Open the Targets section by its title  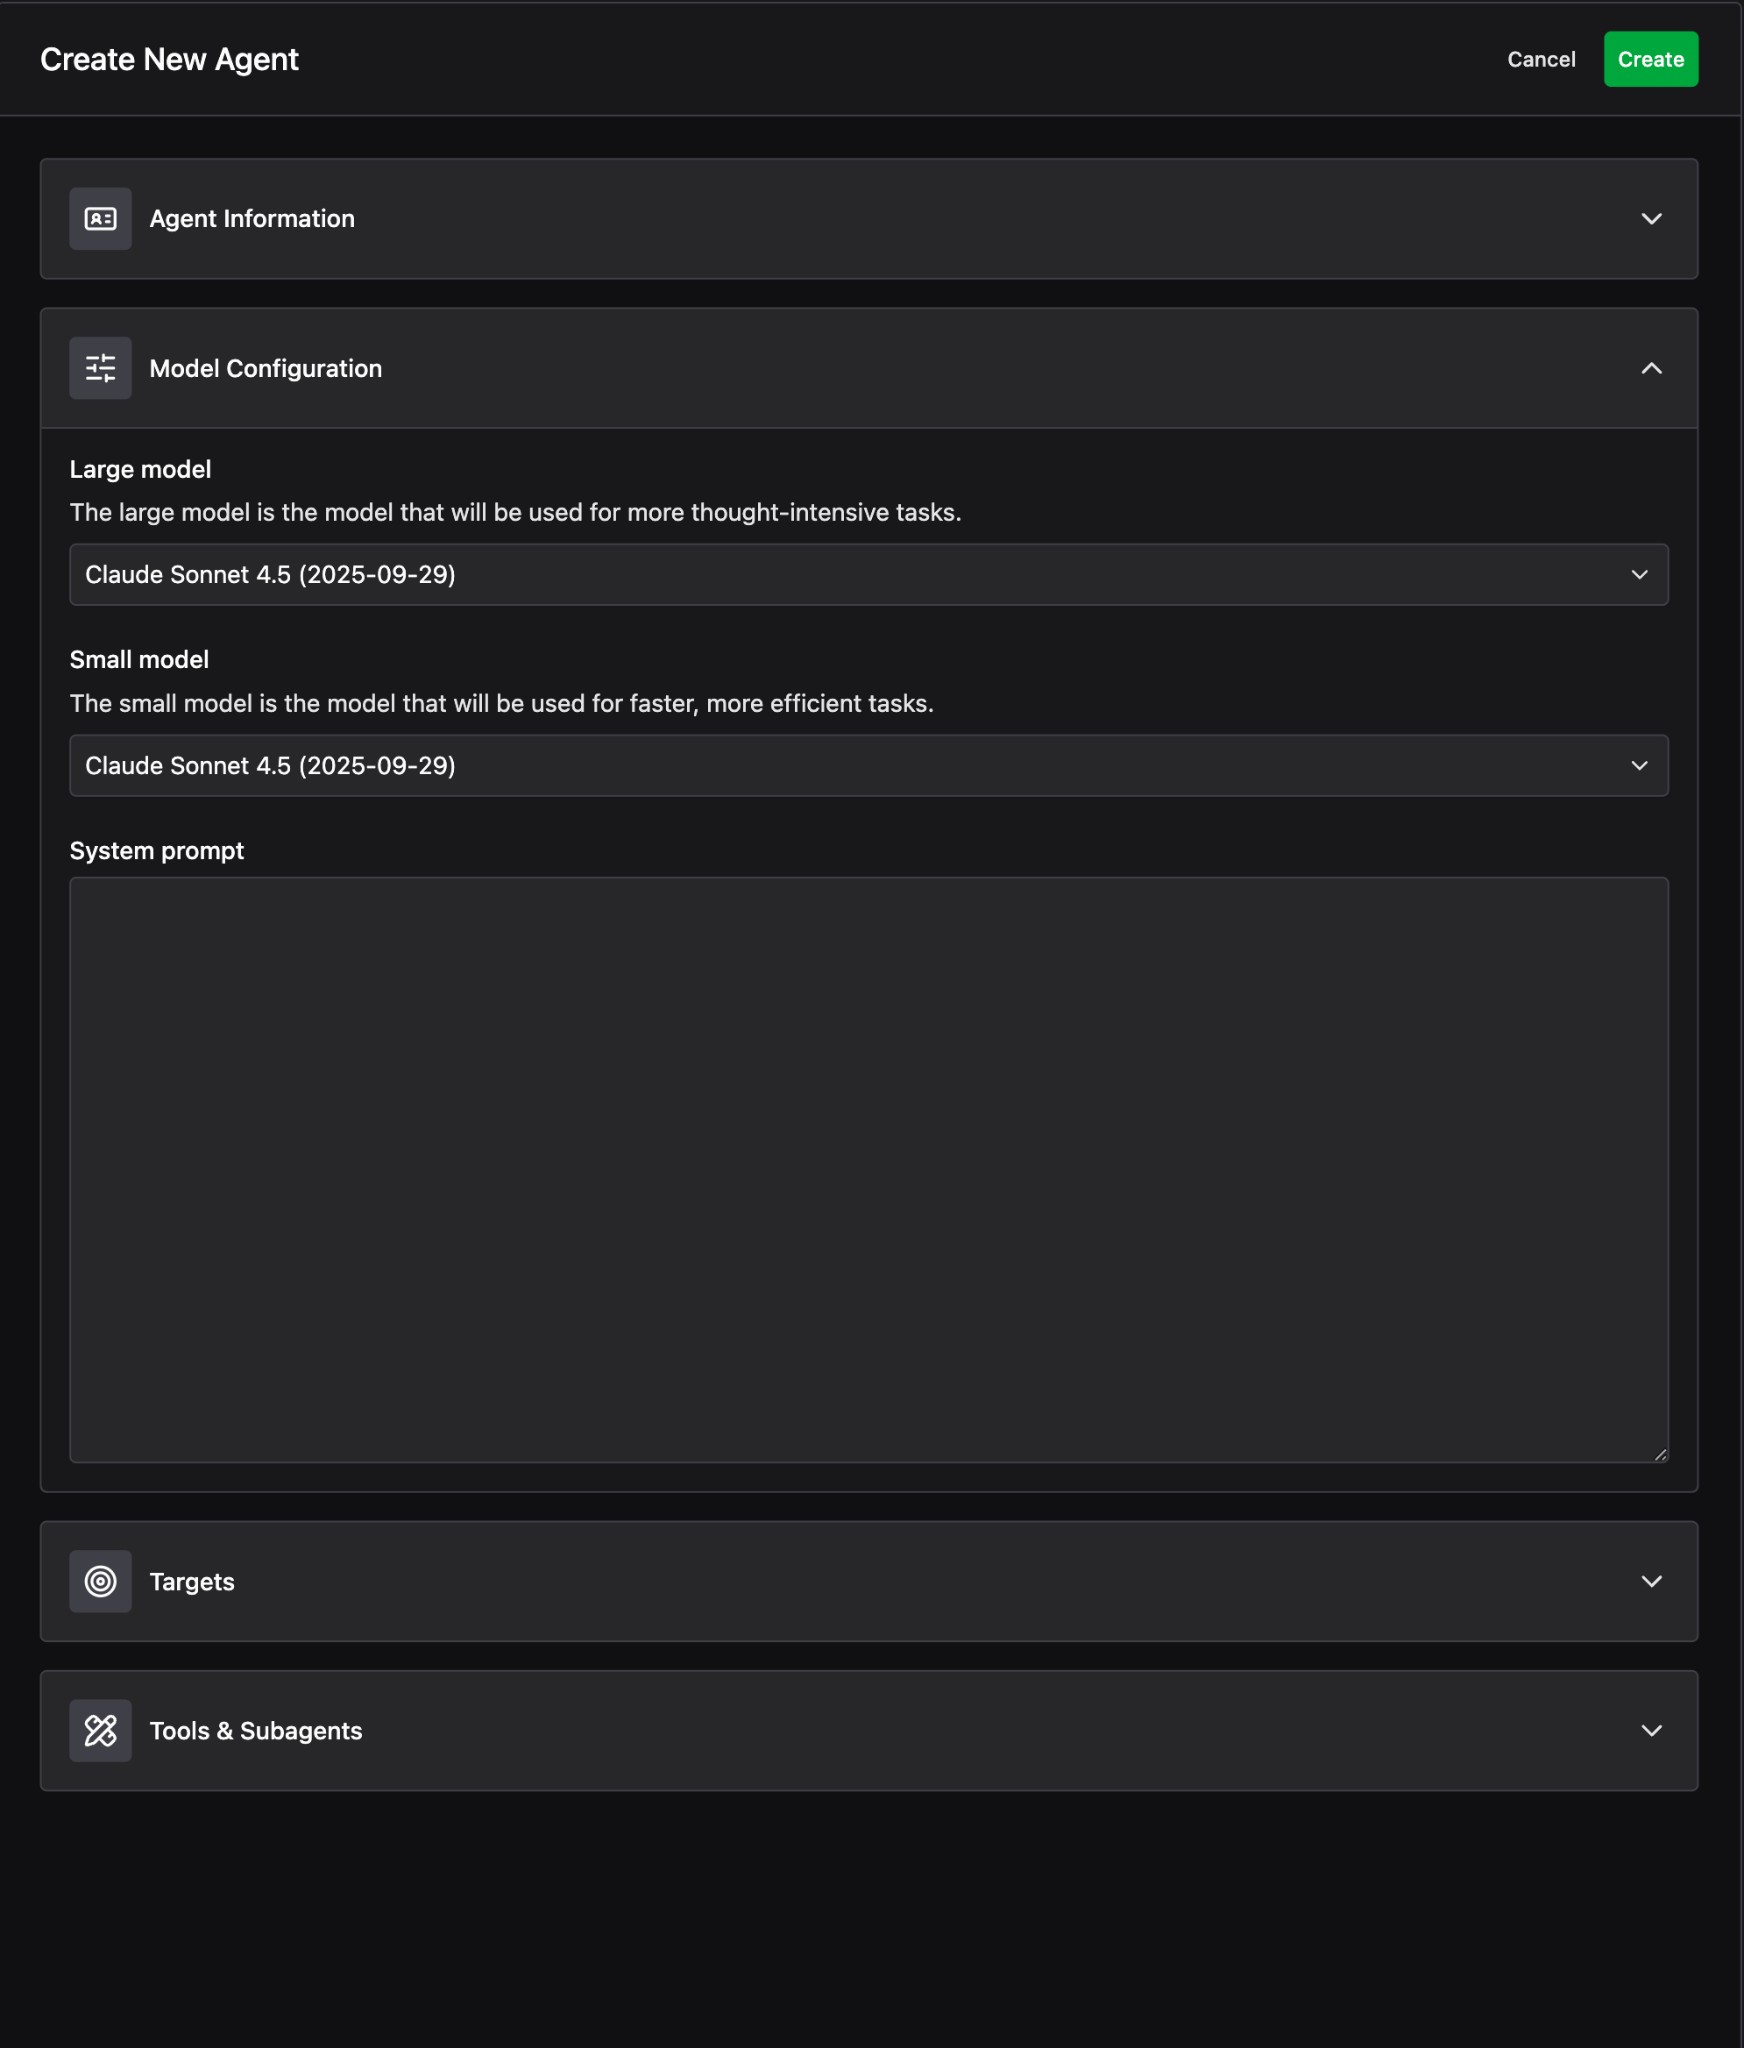pyautogui.click(x=192, y=1582)
